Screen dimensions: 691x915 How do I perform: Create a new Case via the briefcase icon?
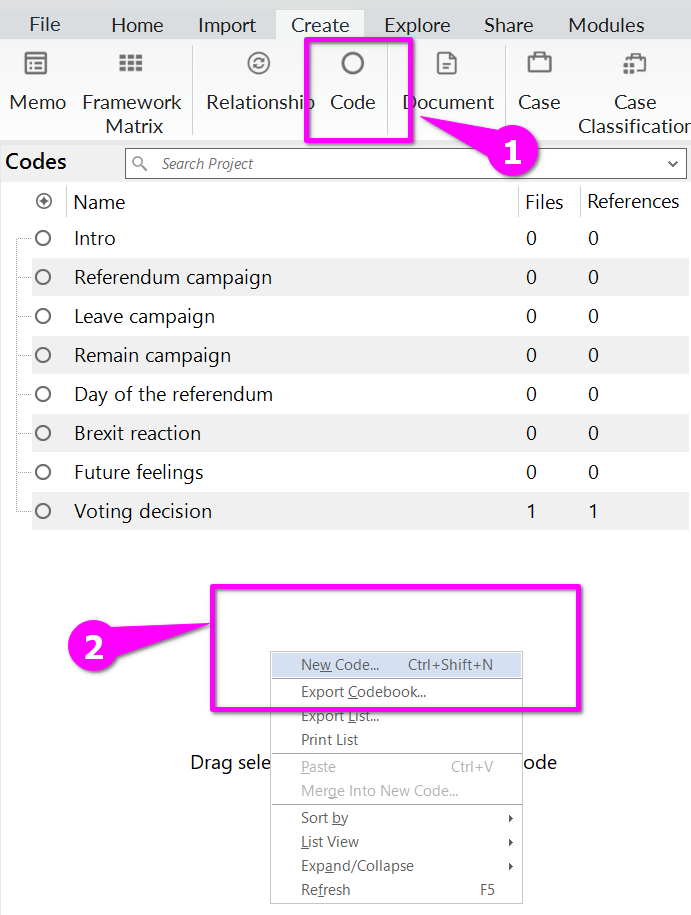click(x=539, y=64)
